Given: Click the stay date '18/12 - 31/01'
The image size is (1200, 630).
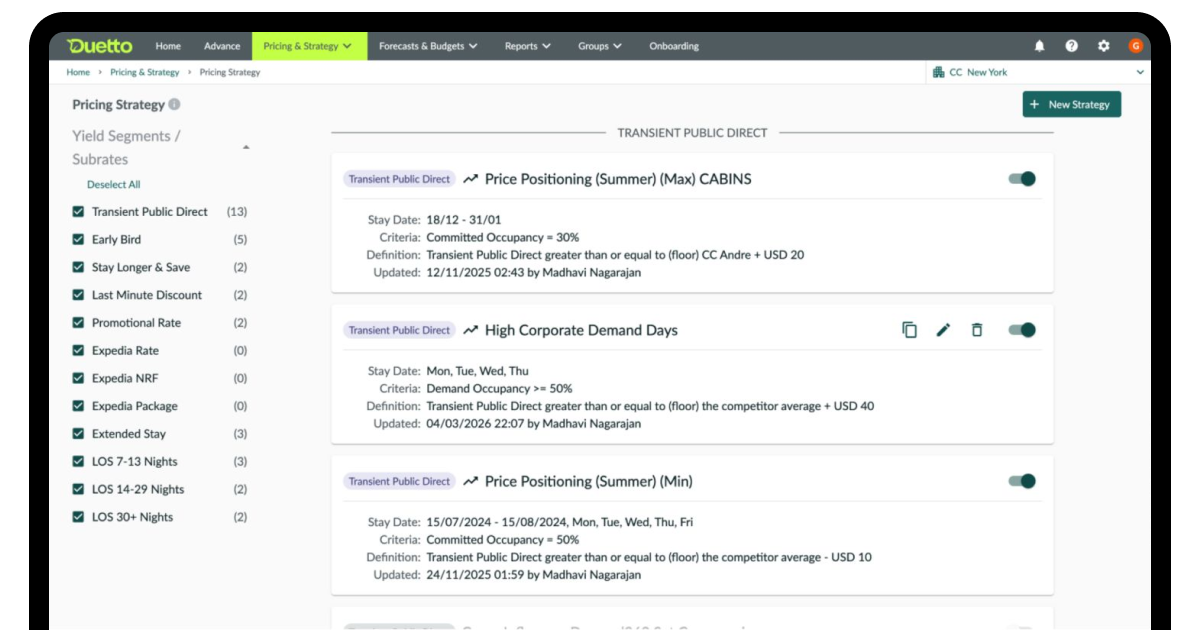Looking at the screenshot, I should pos(464,220).
